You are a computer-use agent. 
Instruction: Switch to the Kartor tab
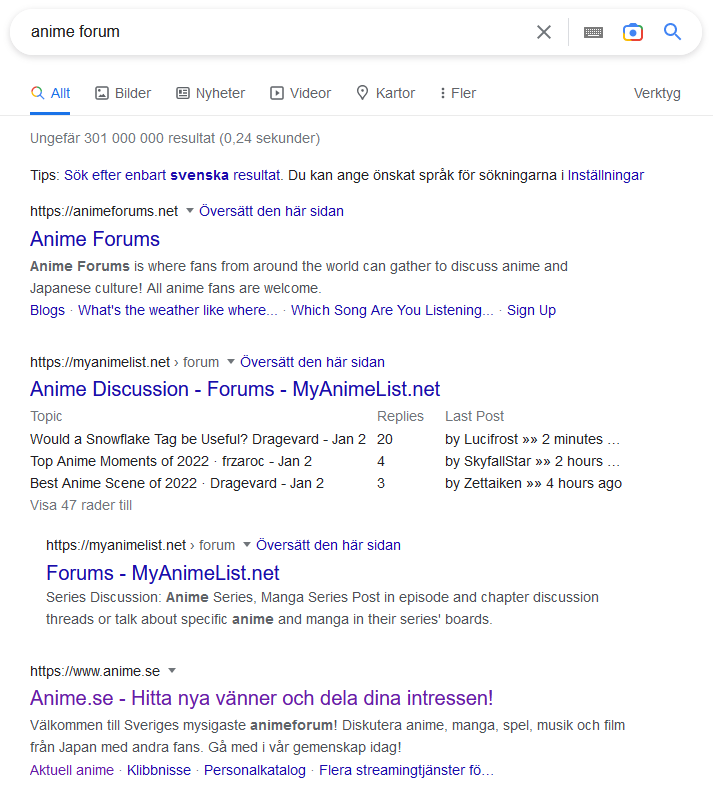[x=385, y=93]
